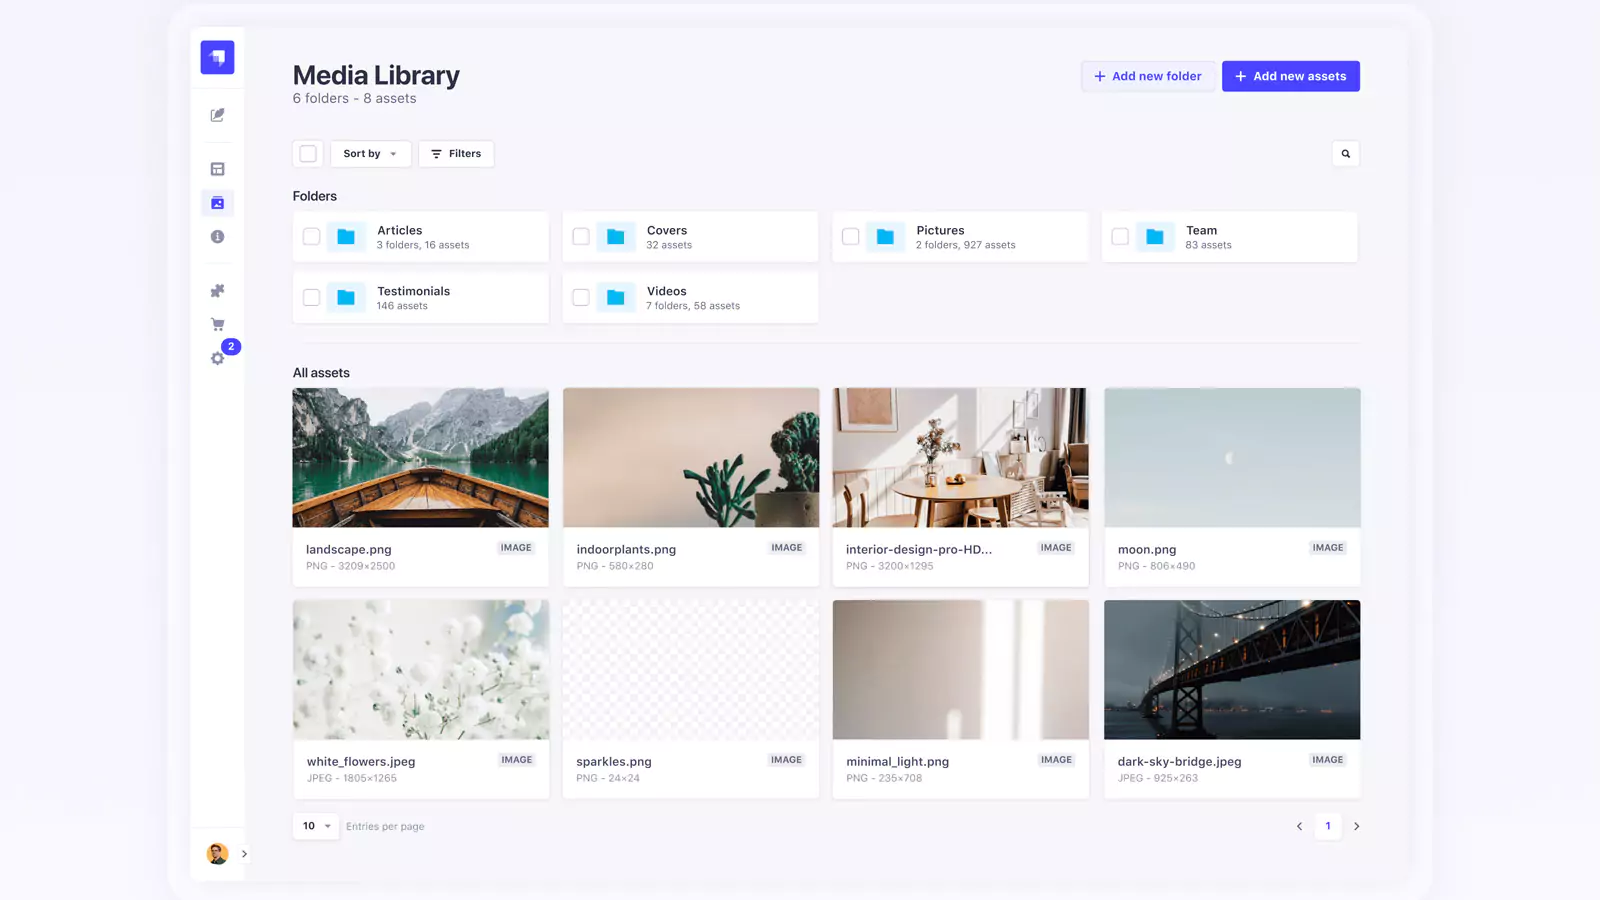Check the Pictures folder checkbox

pos(851,237)
